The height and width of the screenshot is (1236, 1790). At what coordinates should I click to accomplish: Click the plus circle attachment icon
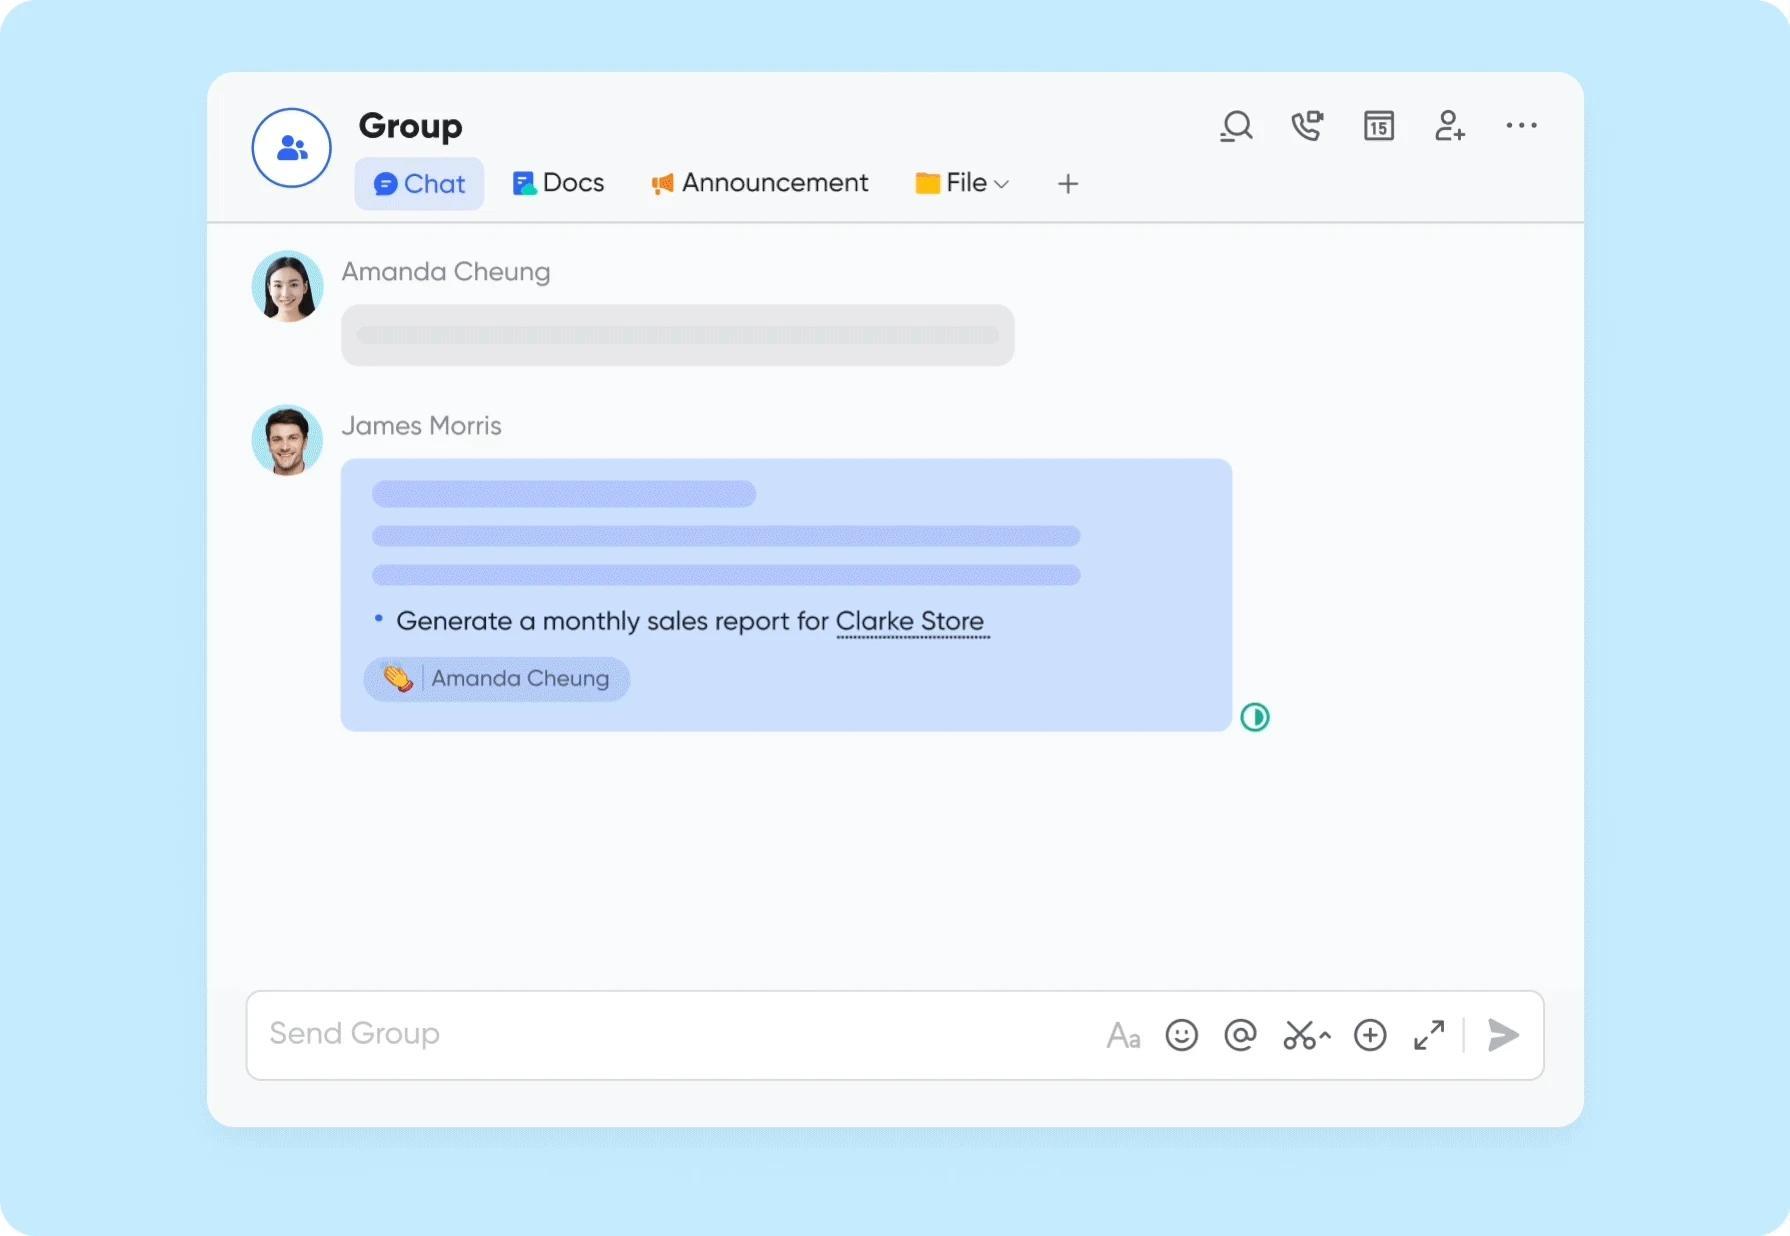[x=1369, y=1035]
